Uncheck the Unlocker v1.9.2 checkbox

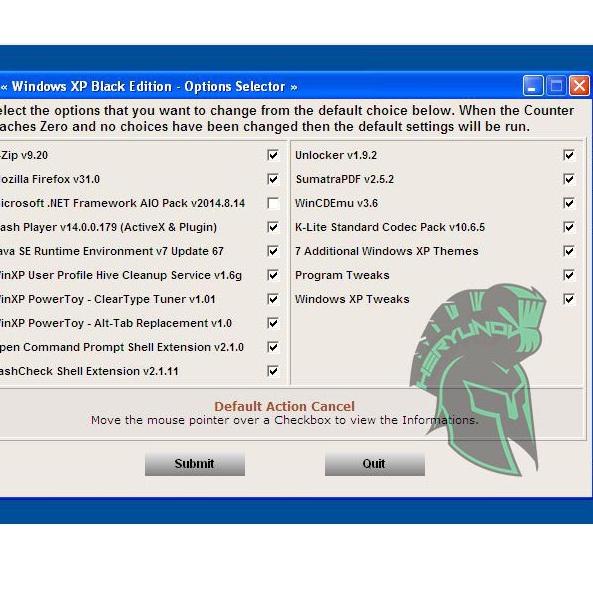[x=569, y=155]
